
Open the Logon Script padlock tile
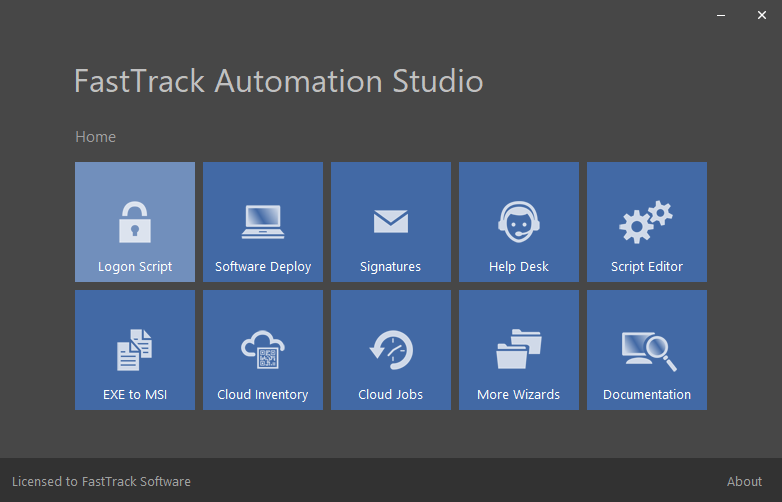coord(135,222)
